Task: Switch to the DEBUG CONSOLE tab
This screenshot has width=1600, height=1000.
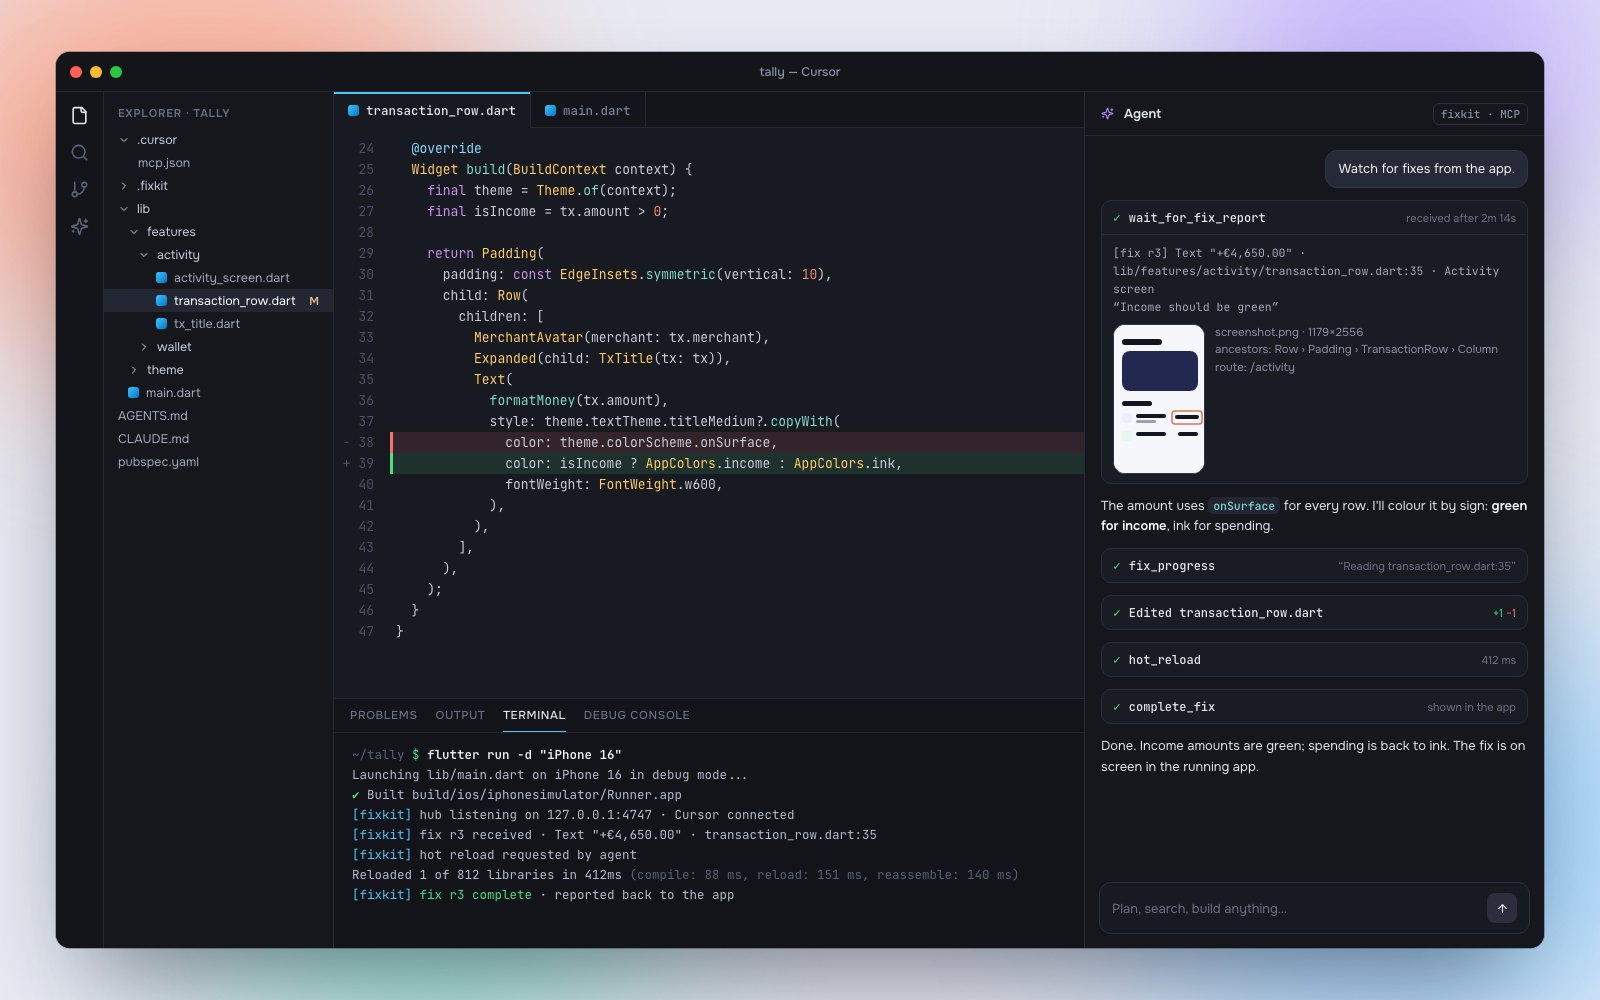Action: pyautogui.click(x=636, y=715)
